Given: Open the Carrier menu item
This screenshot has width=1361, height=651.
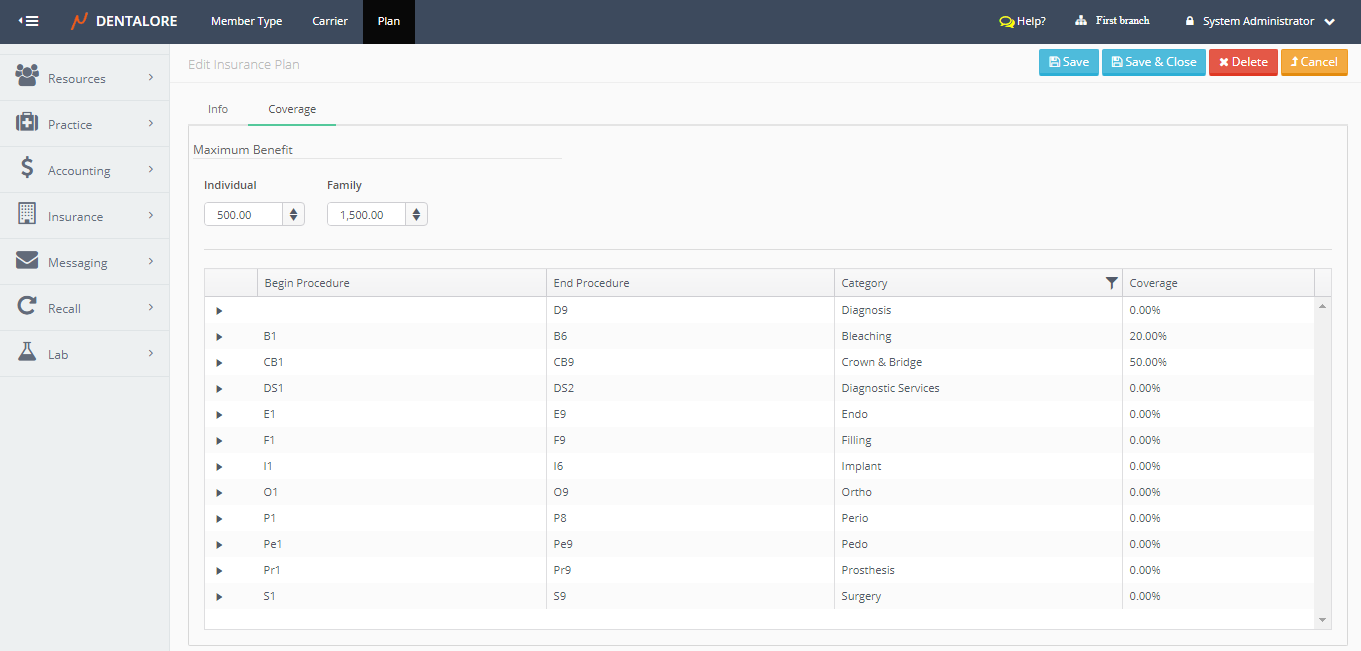Looking at the screenshot, I should 330,21.
